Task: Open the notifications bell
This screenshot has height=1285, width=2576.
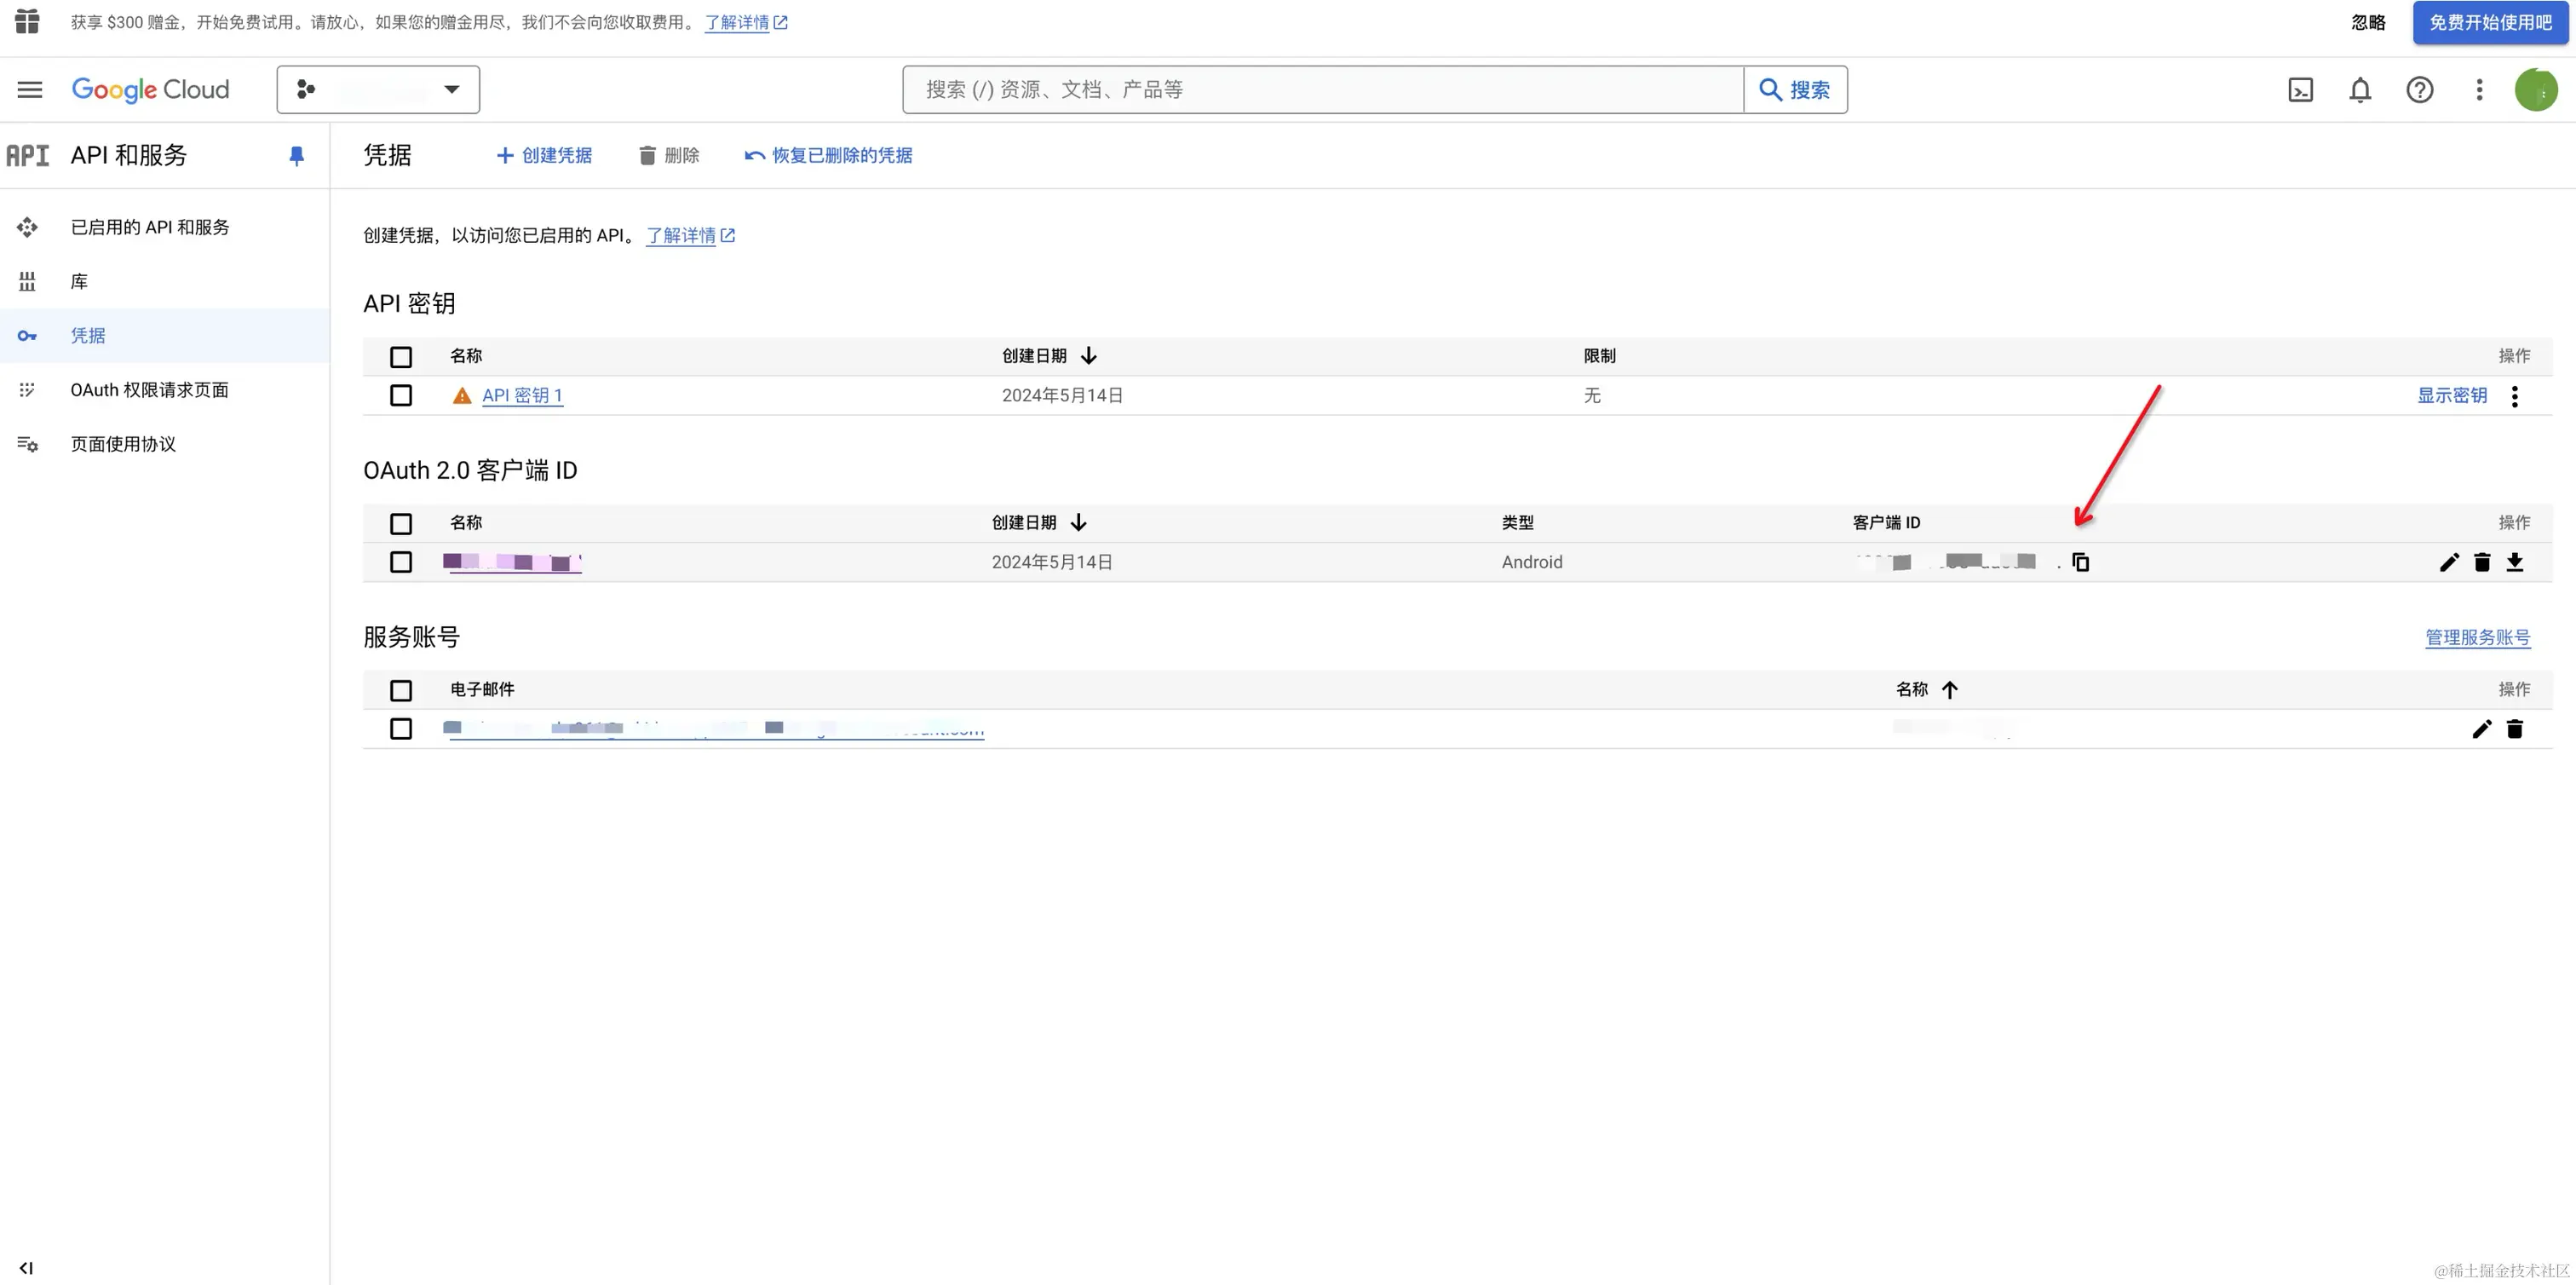Action: pyautogui.click(x=2360, y=90)
